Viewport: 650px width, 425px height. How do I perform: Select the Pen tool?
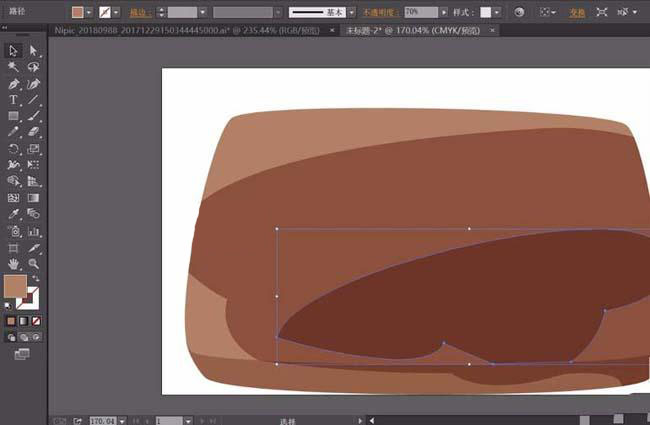click(x=13, y=83)
